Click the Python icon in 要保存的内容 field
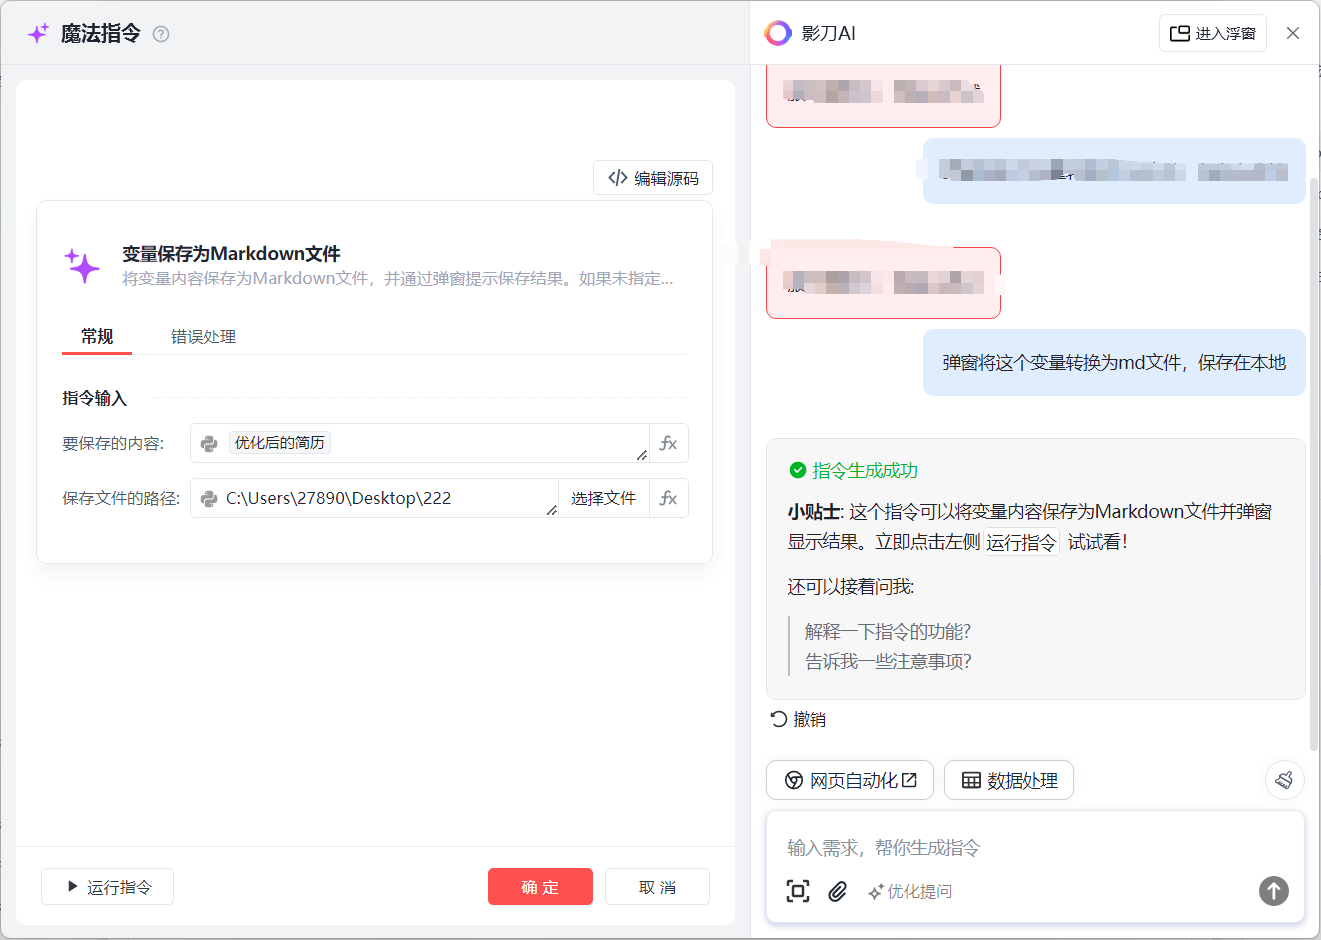1321x940 pixels. pyautogui.click(x=209, y=444)
